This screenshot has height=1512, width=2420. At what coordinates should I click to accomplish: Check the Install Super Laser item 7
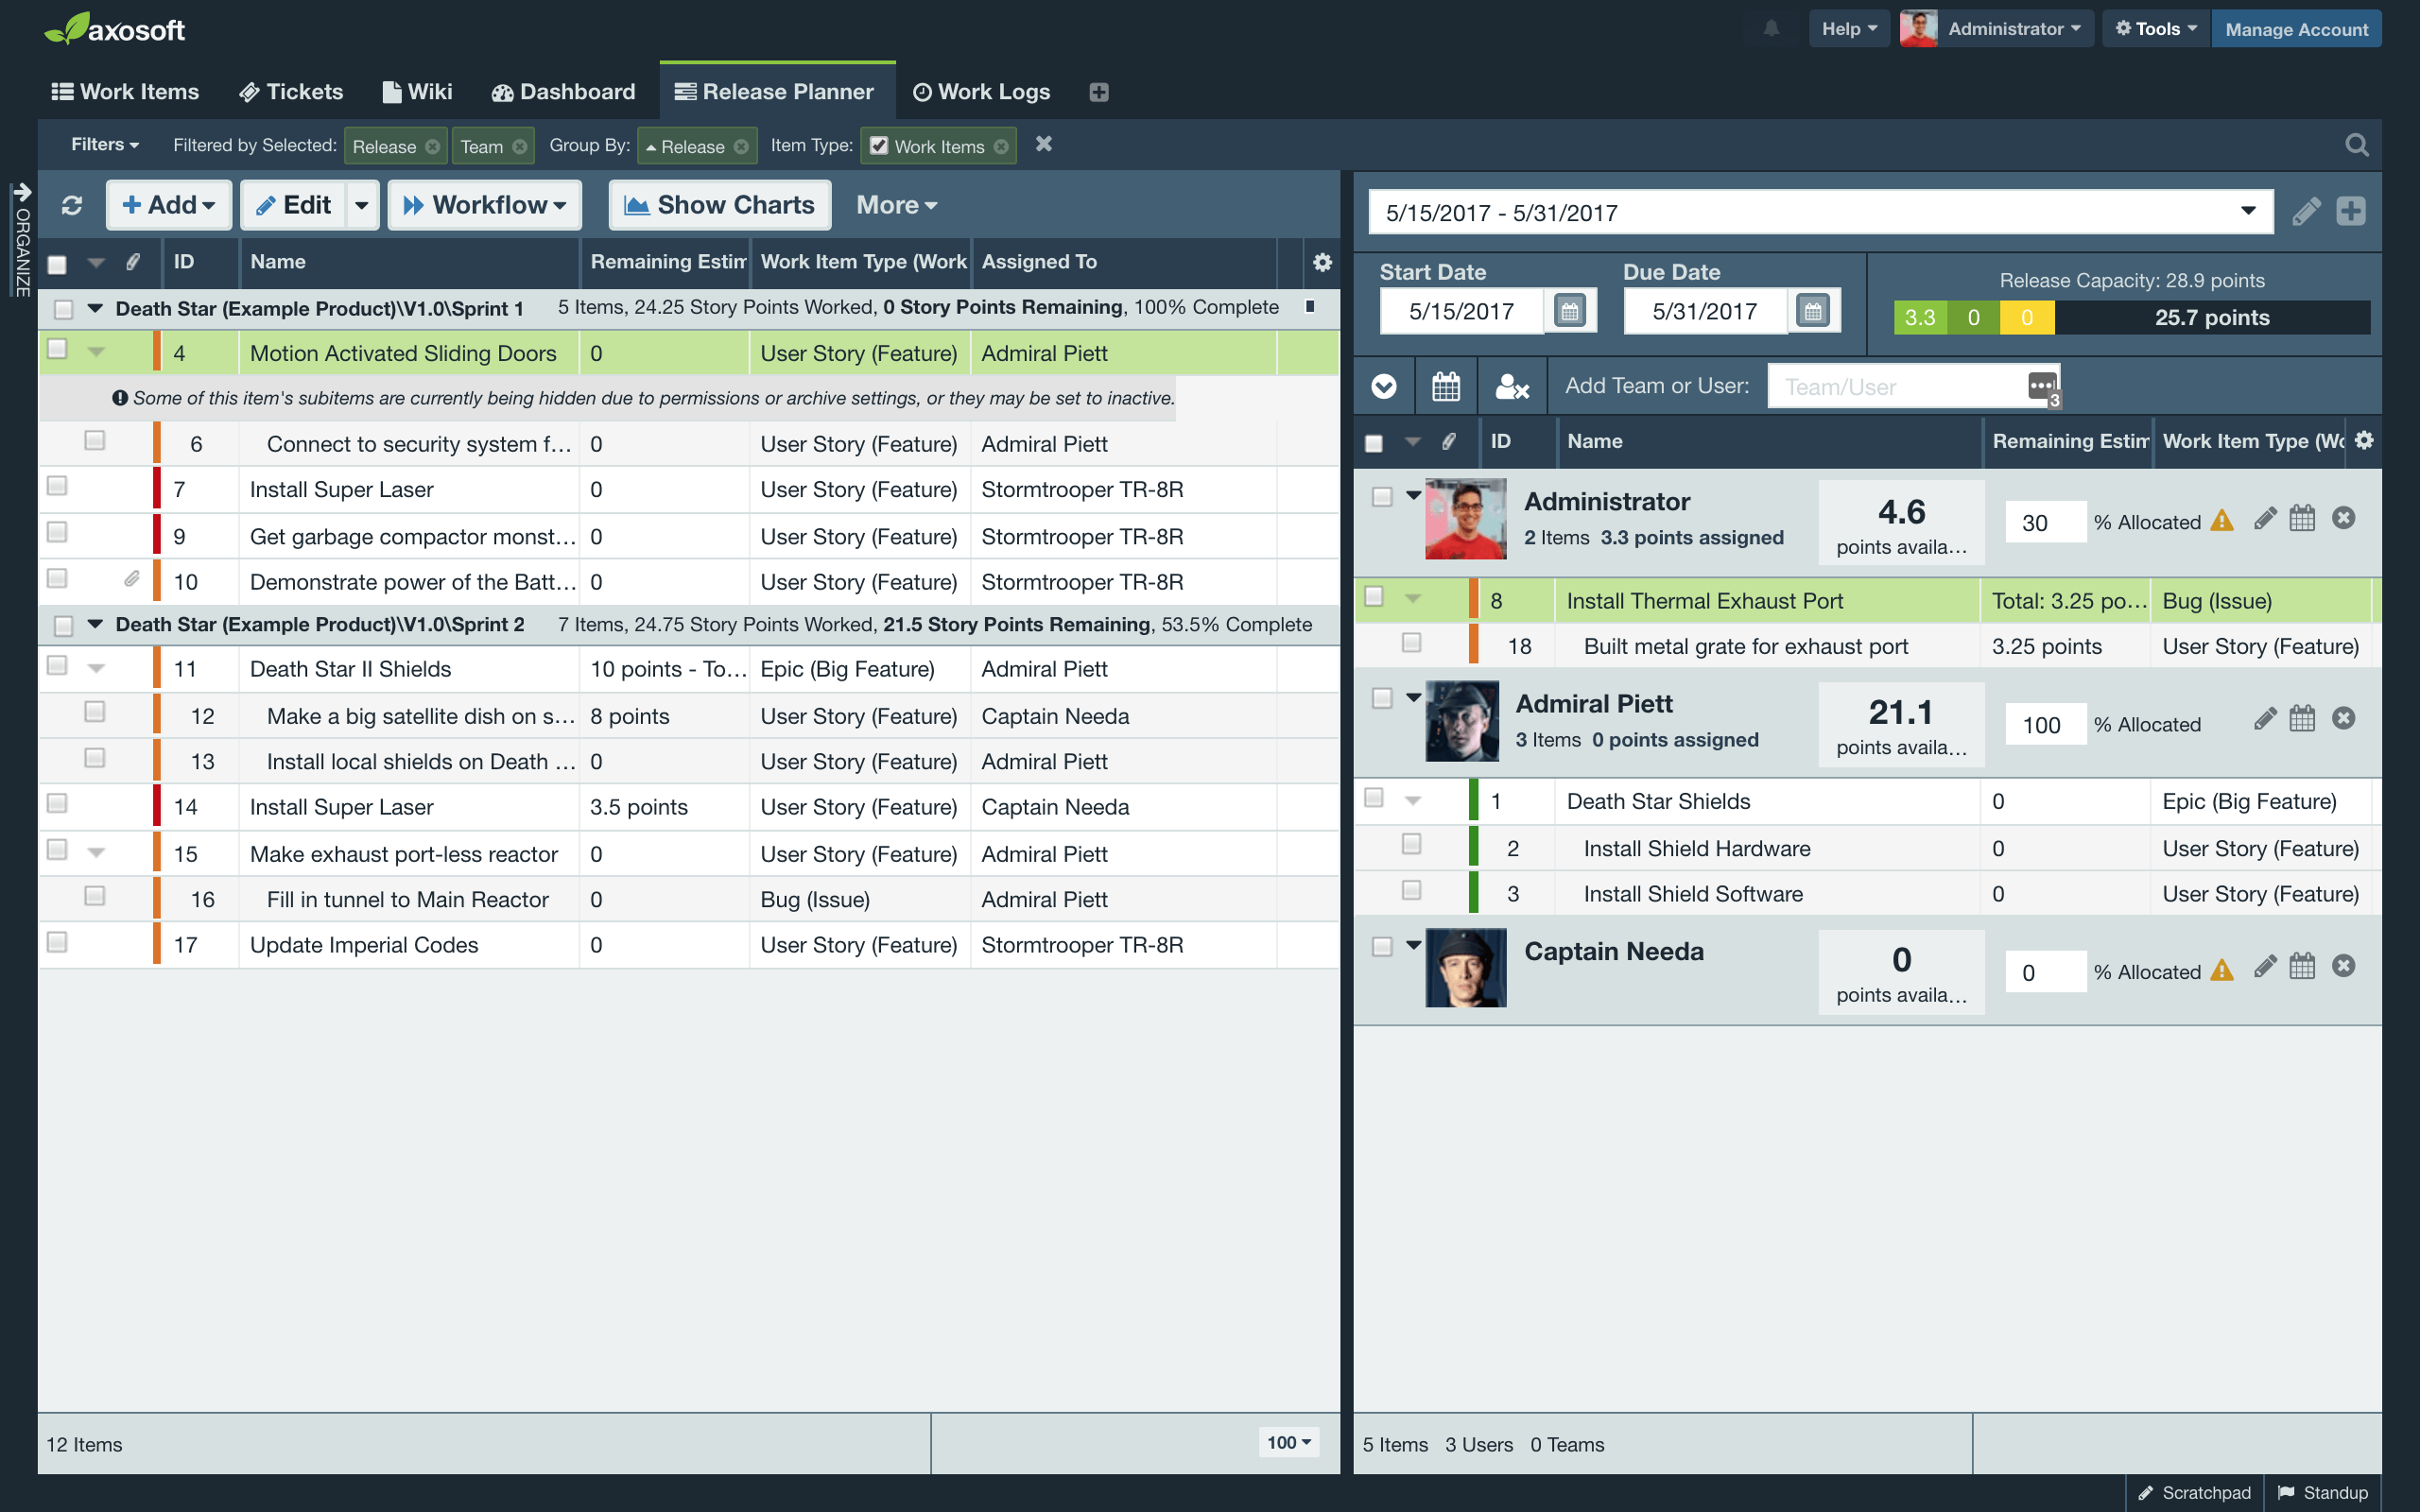58,486
